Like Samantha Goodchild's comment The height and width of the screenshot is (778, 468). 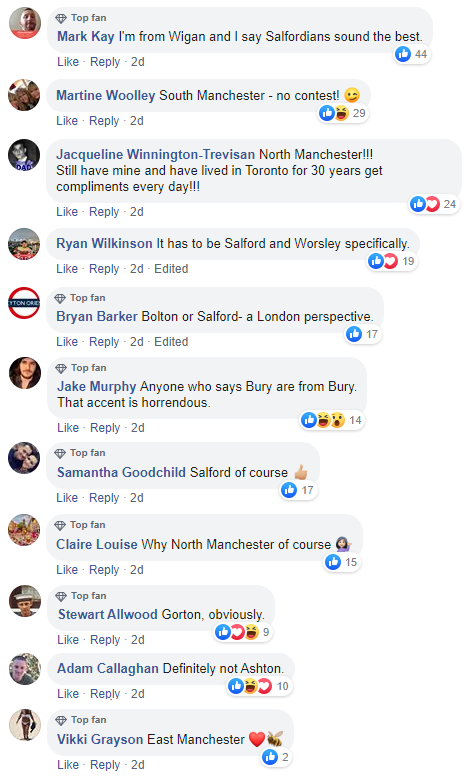point(67,498)
